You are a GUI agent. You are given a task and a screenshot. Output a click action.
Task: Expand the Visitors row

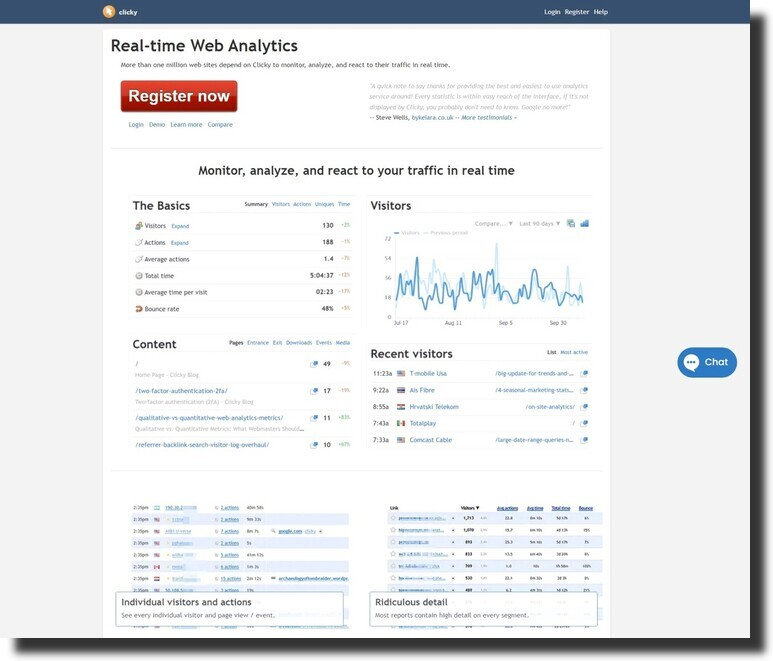click(x=180, y=226)
